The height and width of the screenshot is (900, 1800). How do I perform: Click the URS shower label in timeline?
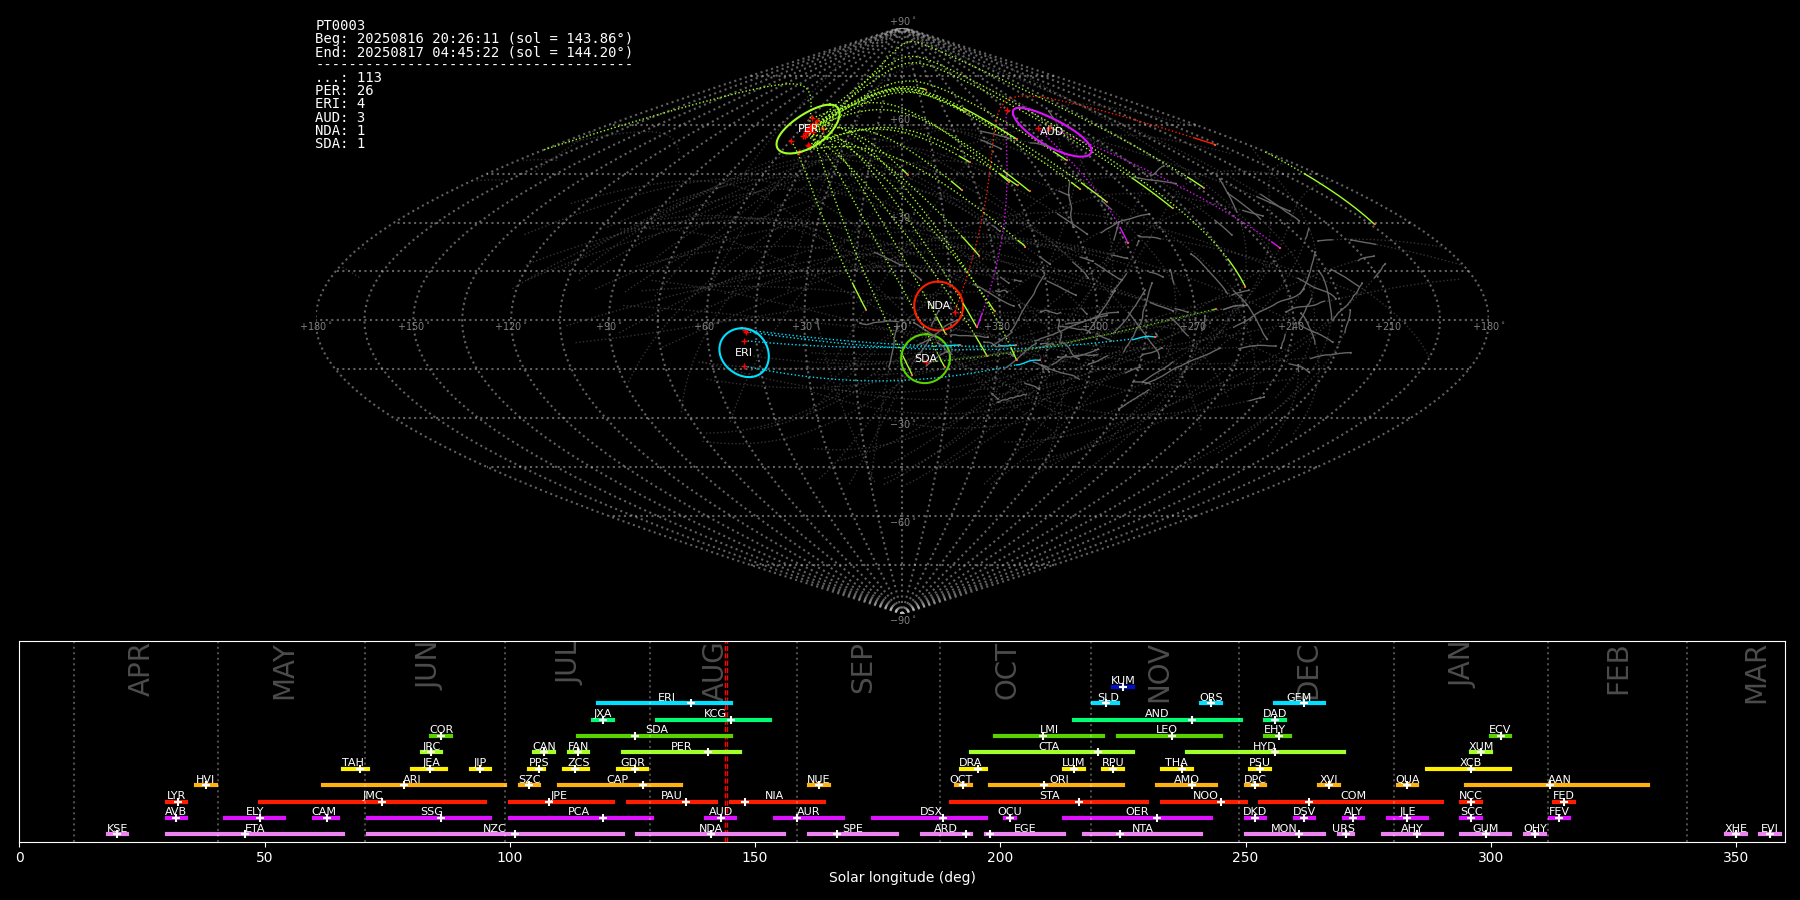1343,828
